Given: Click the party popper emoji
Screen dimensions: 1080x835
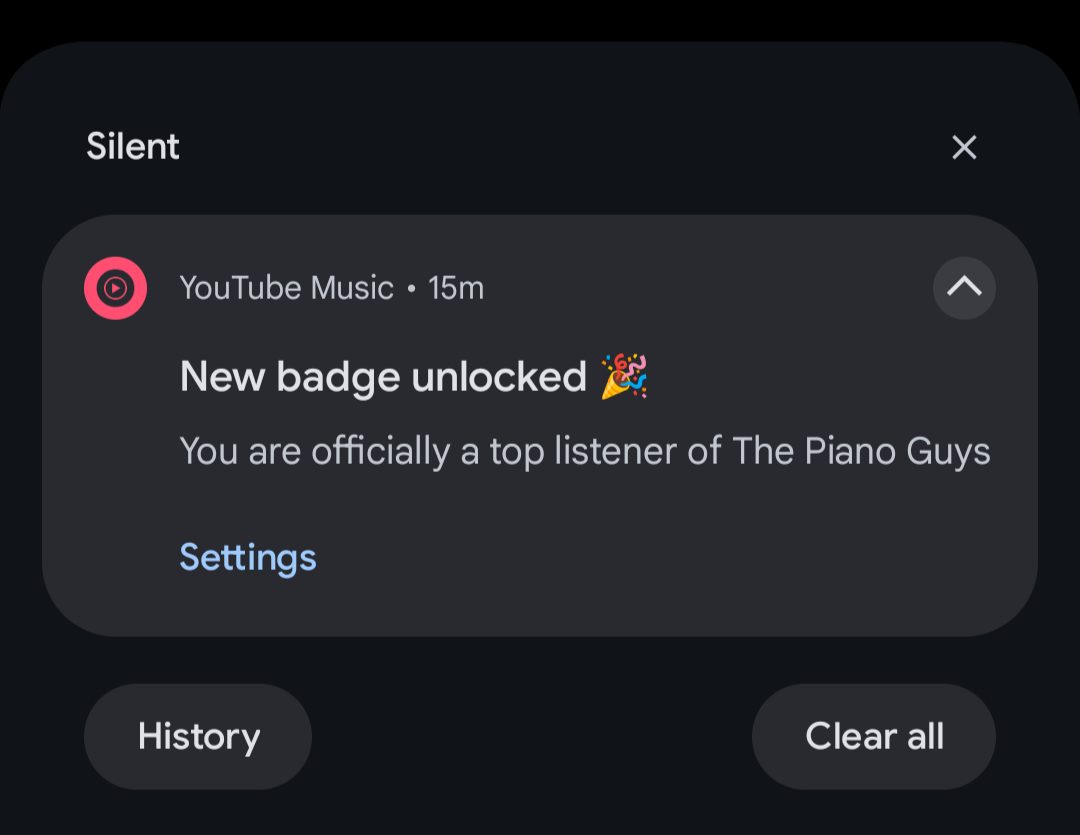Looking at the screenshot, I should (x=624, y=377).
